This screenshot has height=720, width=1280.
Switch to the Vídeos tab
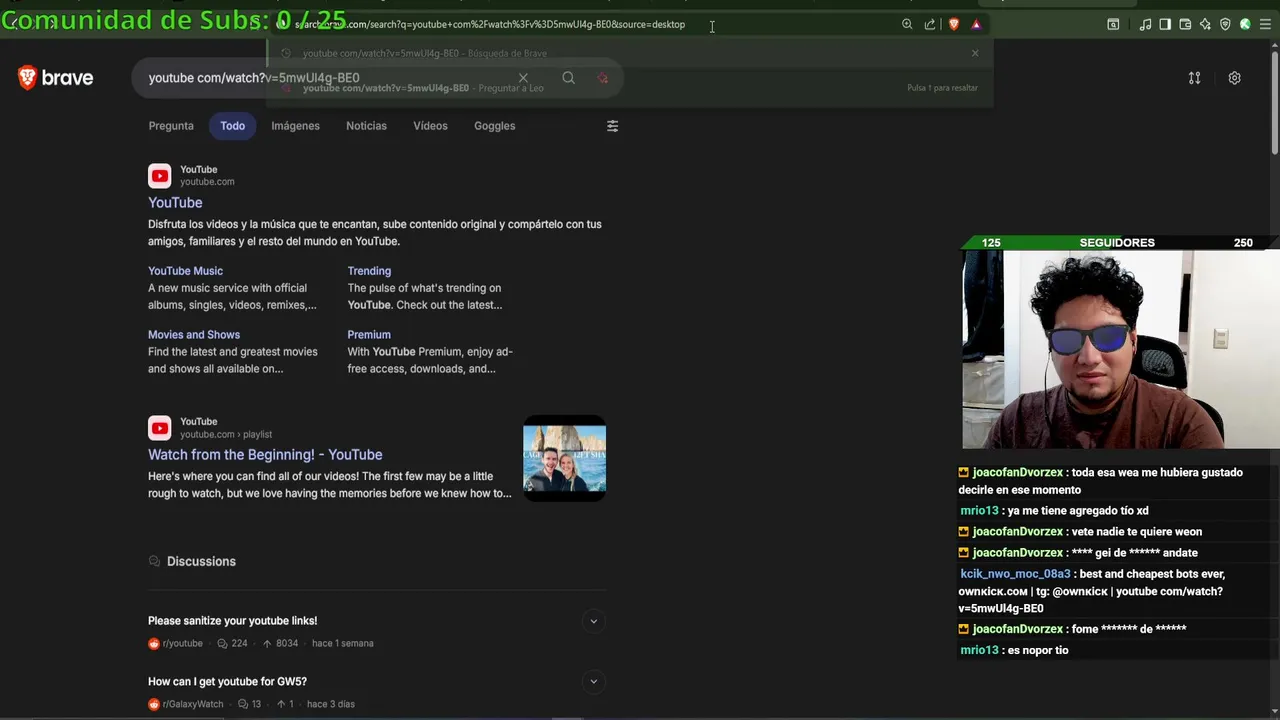point(430,126)
